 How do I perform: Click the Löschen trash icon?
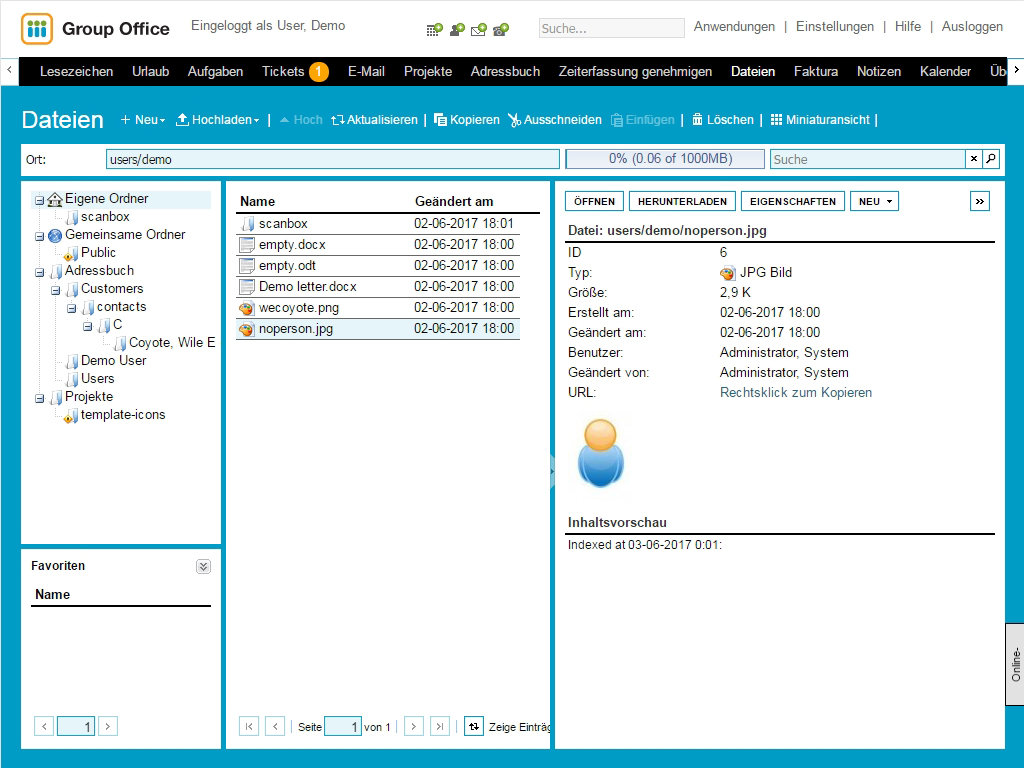tap(698, 120)
